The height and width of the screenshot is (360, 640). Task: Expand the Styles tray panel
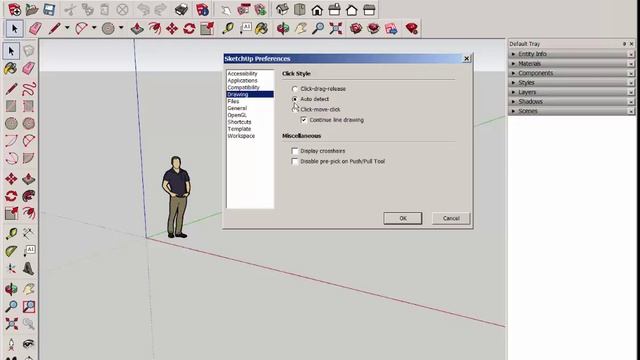[571, 82]
